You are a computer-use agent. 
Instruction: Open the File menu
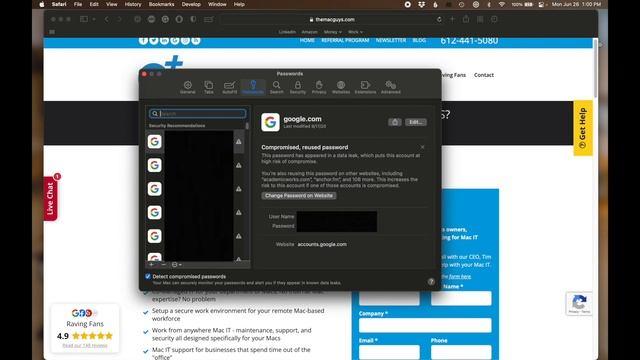click(x=78, y=4)
